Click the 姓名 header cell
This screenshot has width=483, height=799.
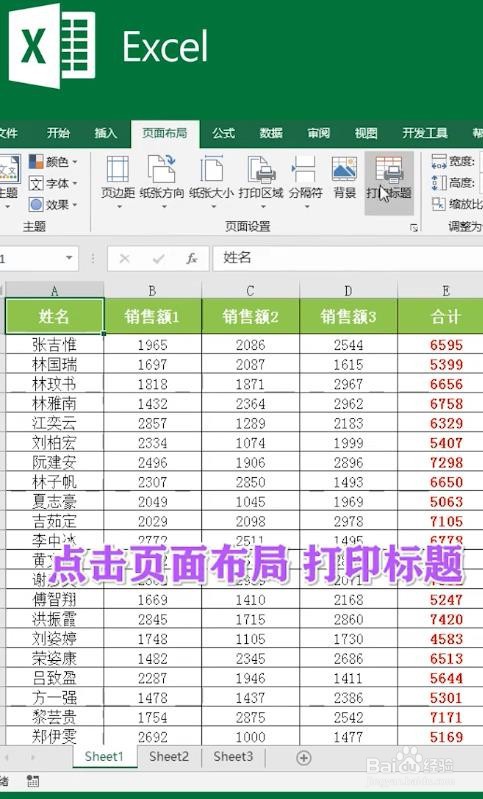pos(55,316)
